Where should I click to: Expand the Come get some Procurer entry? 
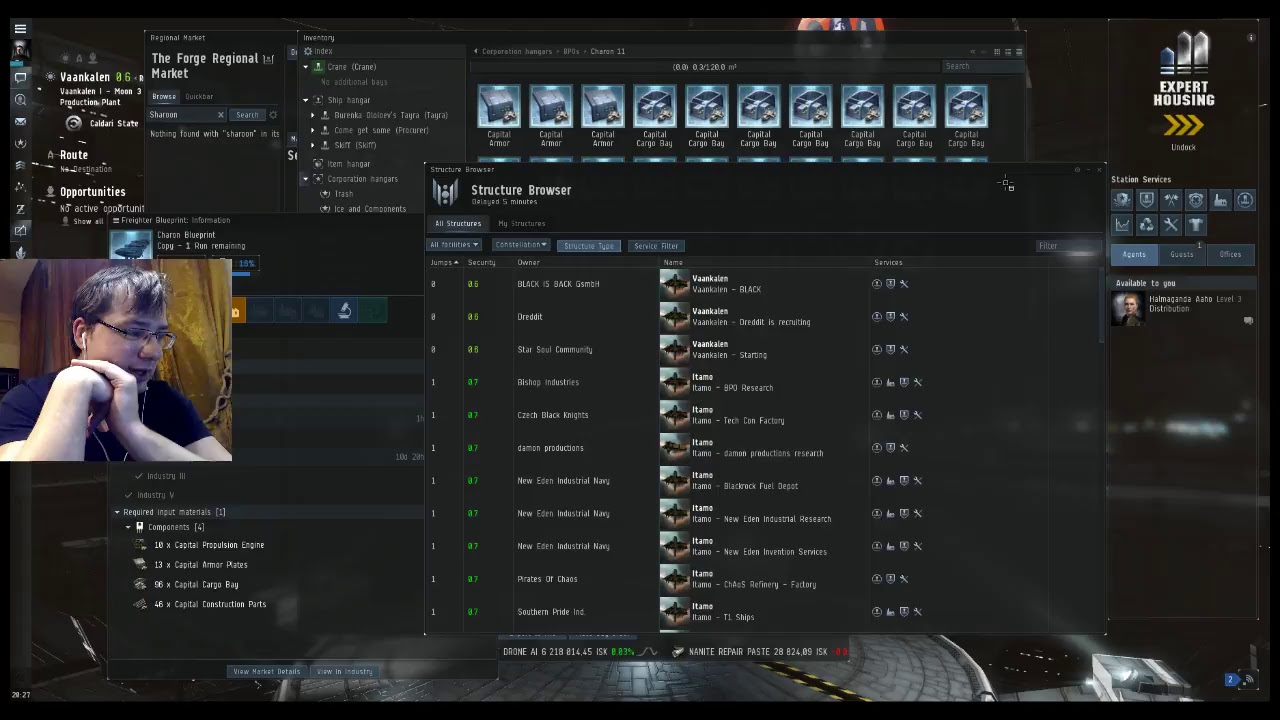(312, 130)
